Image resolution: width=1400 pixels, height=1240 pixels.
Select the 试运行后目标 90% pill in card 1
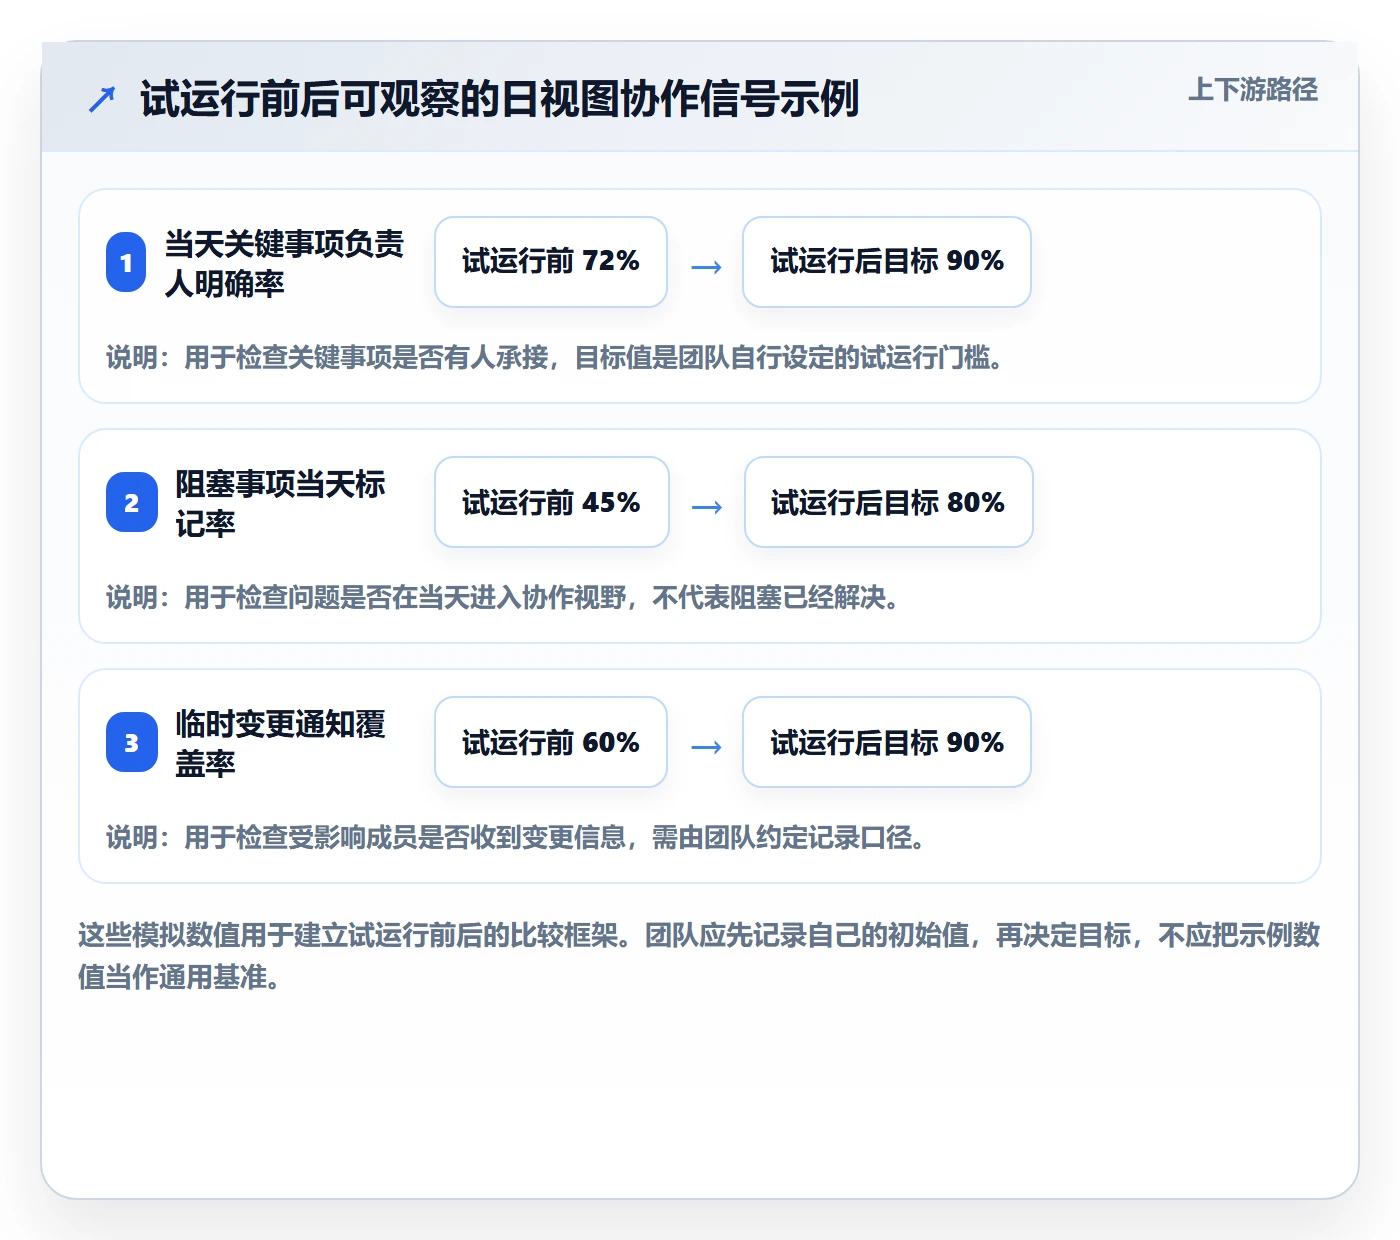click(887, 262)
